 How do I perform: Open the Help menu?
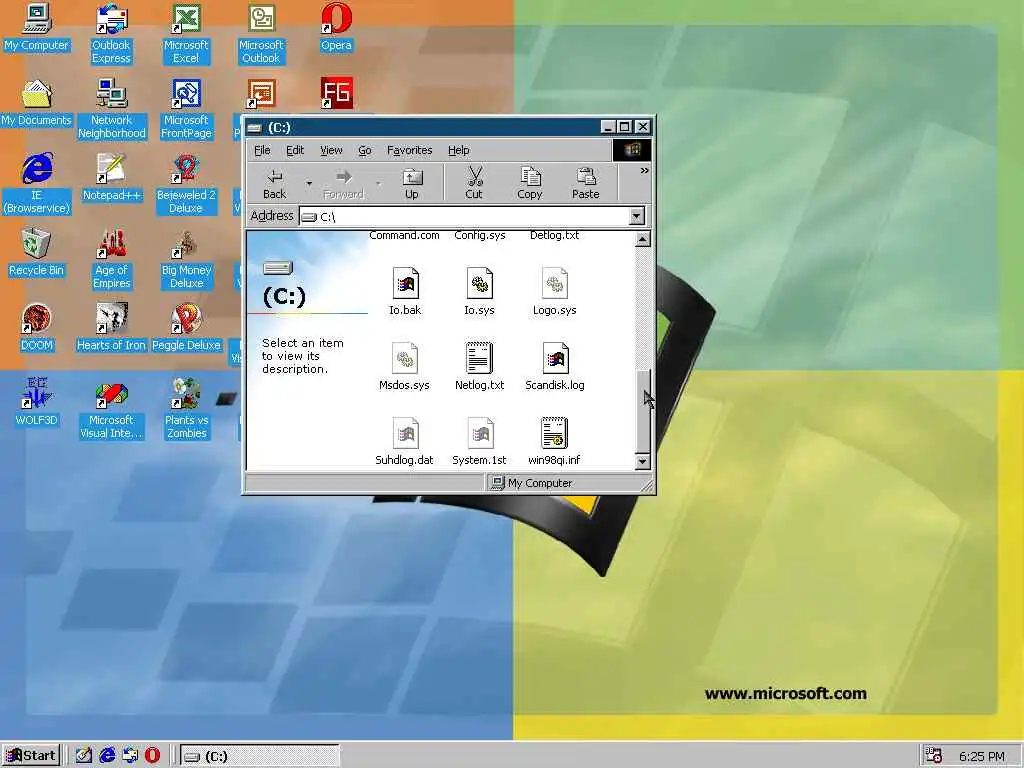(x=458, y=150)
